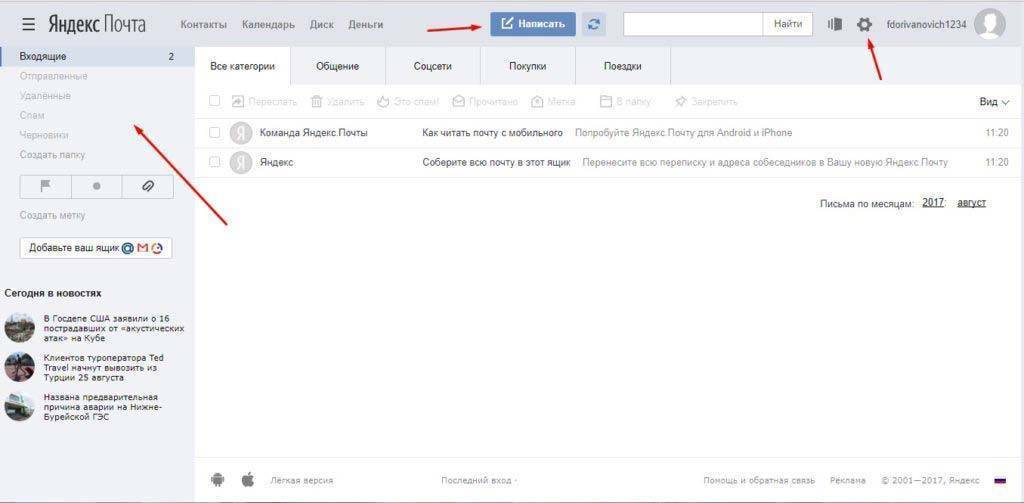Switch to the Соцсети tab
Viewport: 1024px width, 503px height.
coord(432,67)
